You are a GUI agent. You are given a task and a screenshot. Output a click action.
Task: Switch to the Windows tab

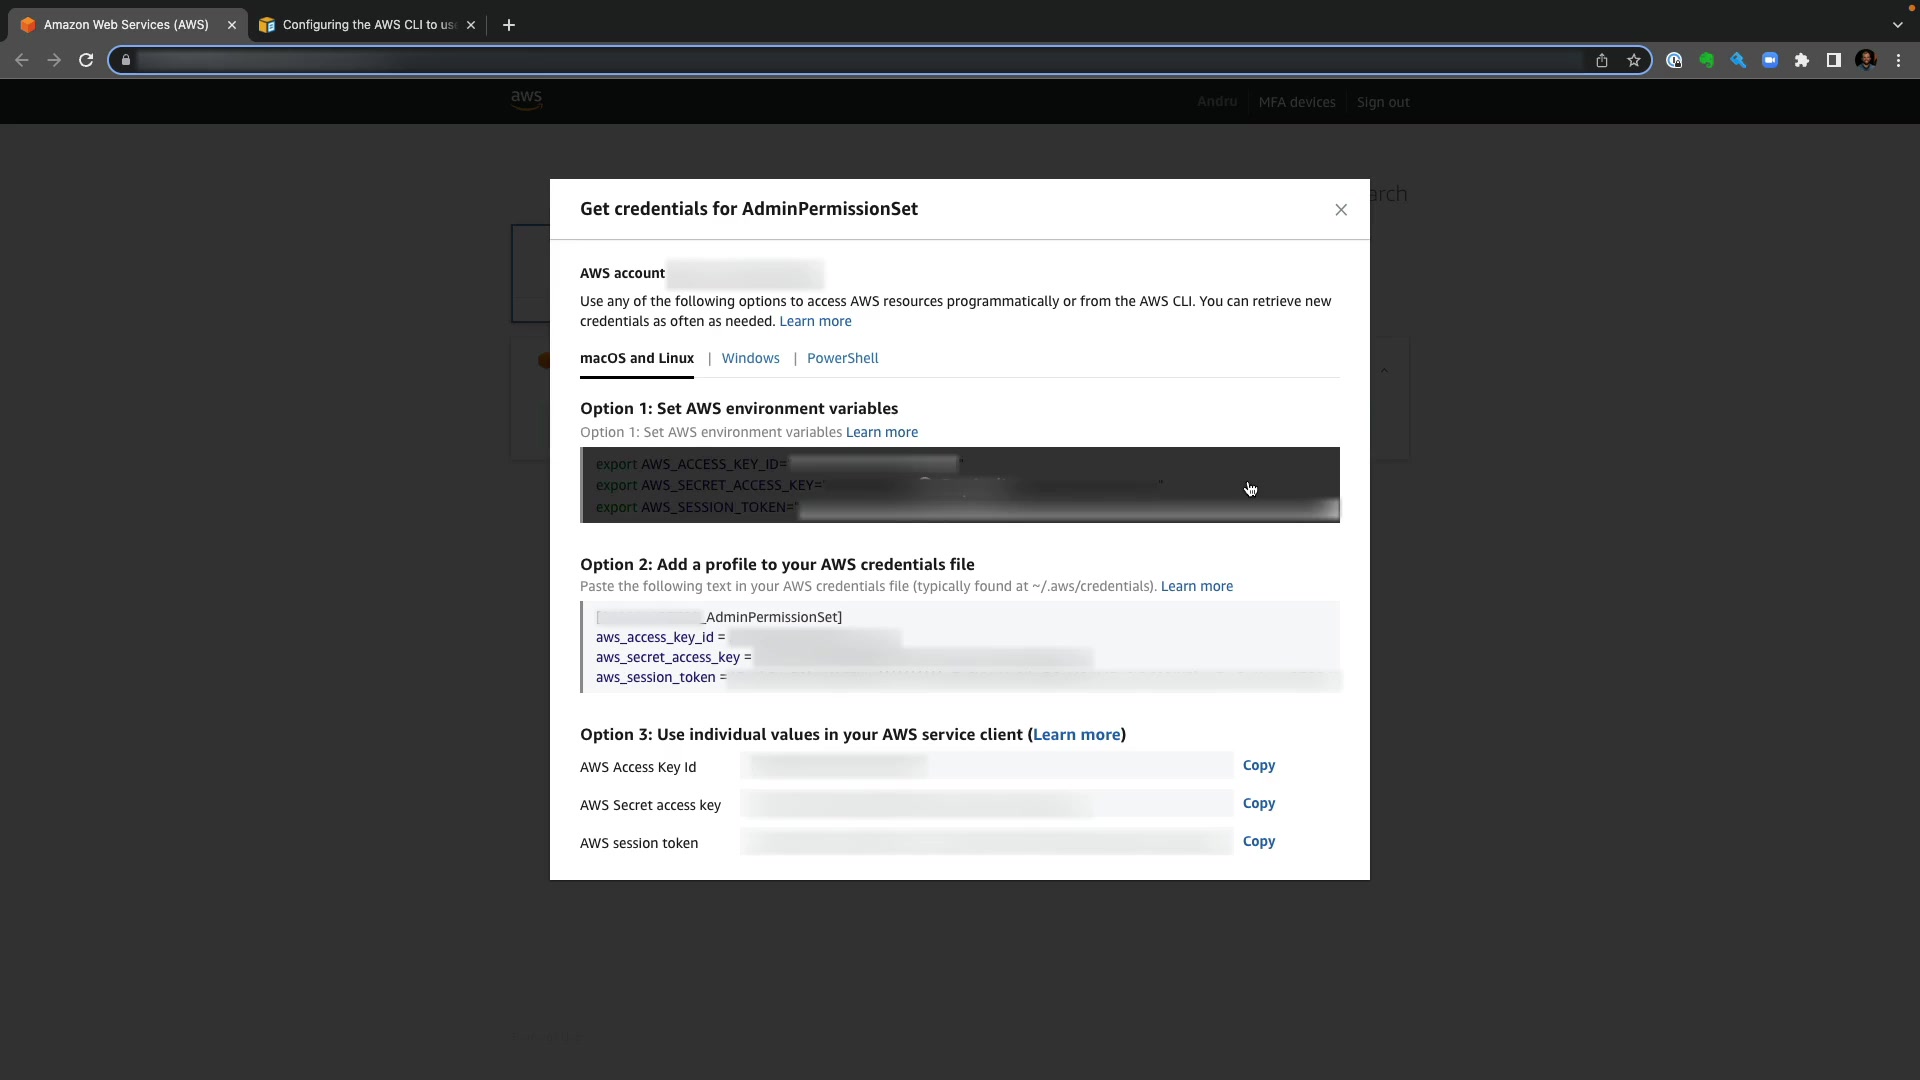coord(750,358)
